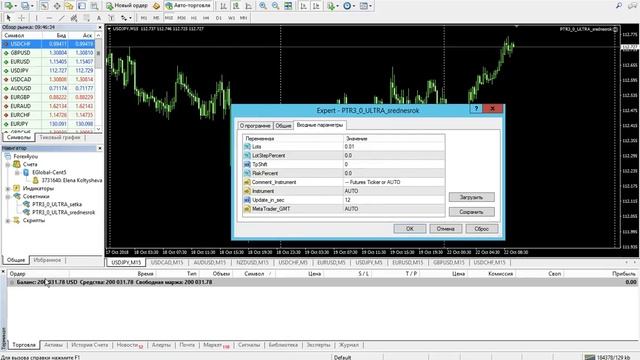The image size is (640, 360).
Task: Open the О программе dialog tab
Action: (255, 126)
